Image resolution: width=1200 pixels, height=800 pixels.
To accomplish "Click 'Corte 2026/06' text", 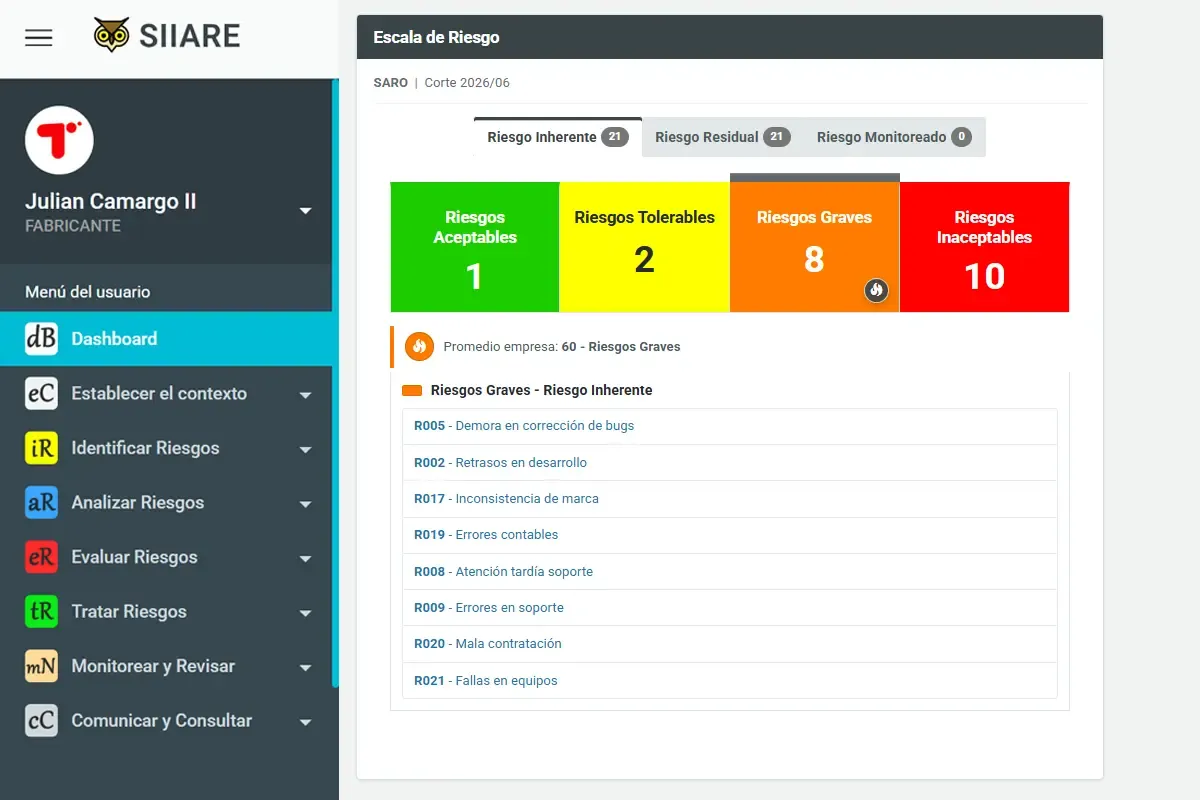I will tap(467, 83).
